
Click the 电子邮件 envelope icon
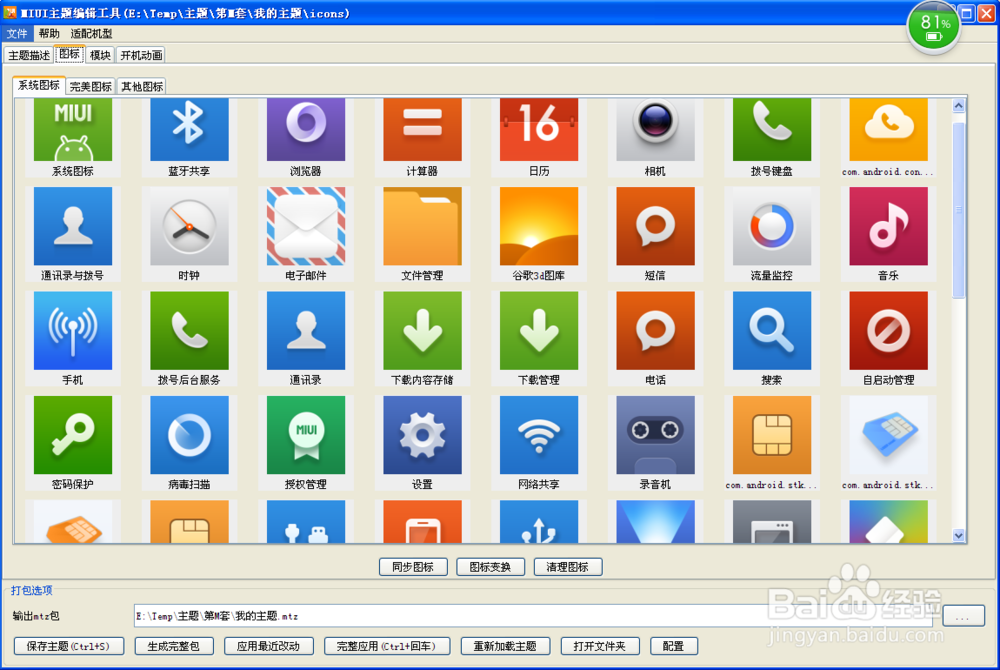pos(306,226)
